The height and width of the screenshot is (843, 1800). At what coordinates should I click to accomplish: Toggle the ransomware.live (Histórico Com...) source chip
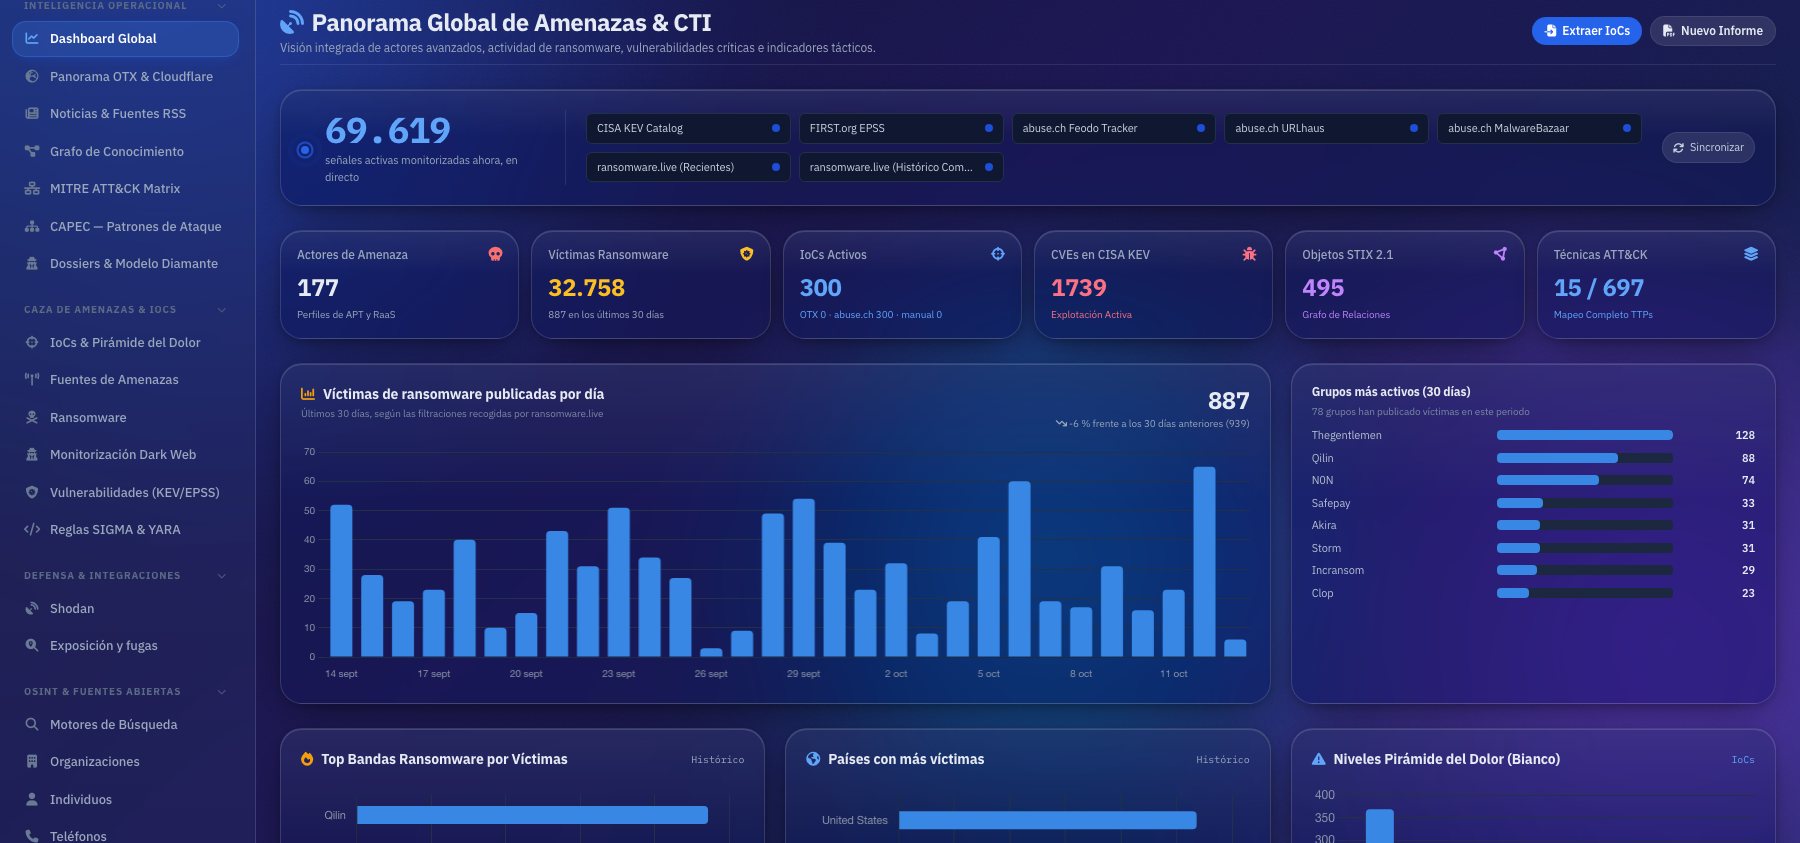(x=901, y=167)
